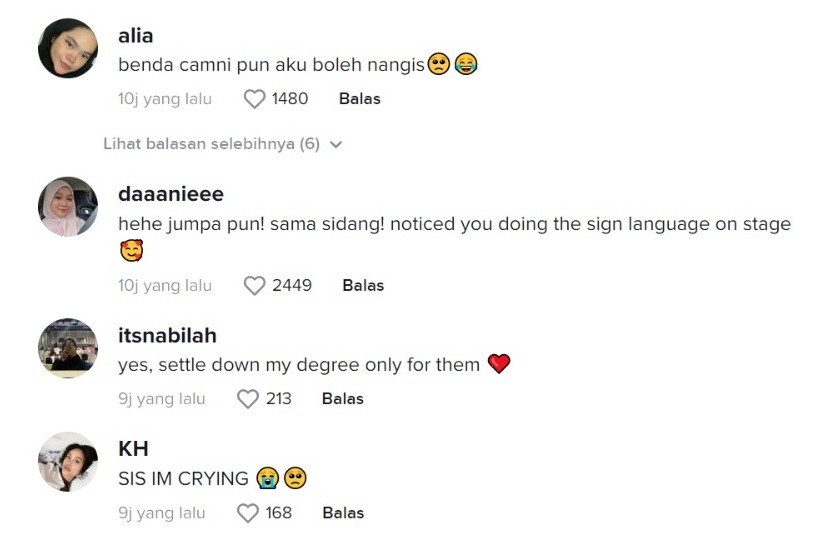Tap the heart on daaanieee's comment
This screenshot has width=816, height=537.
pos(255,286)
